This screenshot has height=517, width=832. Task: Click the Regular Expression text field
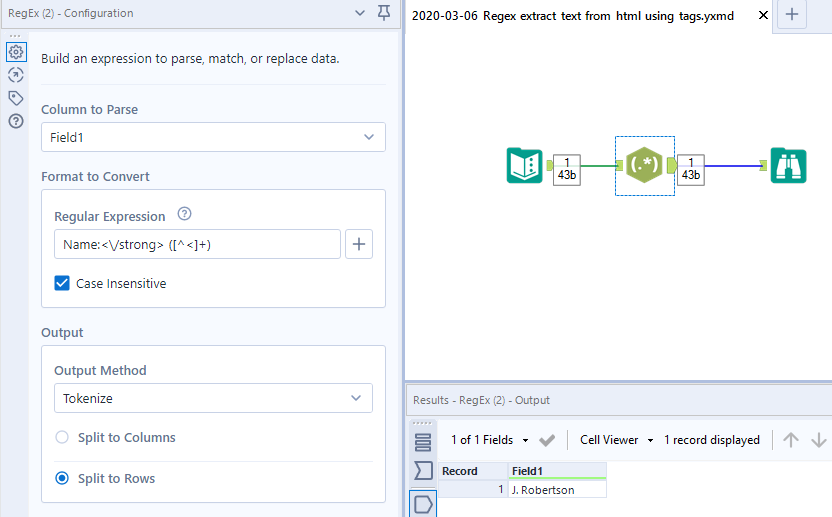(197, 244)
